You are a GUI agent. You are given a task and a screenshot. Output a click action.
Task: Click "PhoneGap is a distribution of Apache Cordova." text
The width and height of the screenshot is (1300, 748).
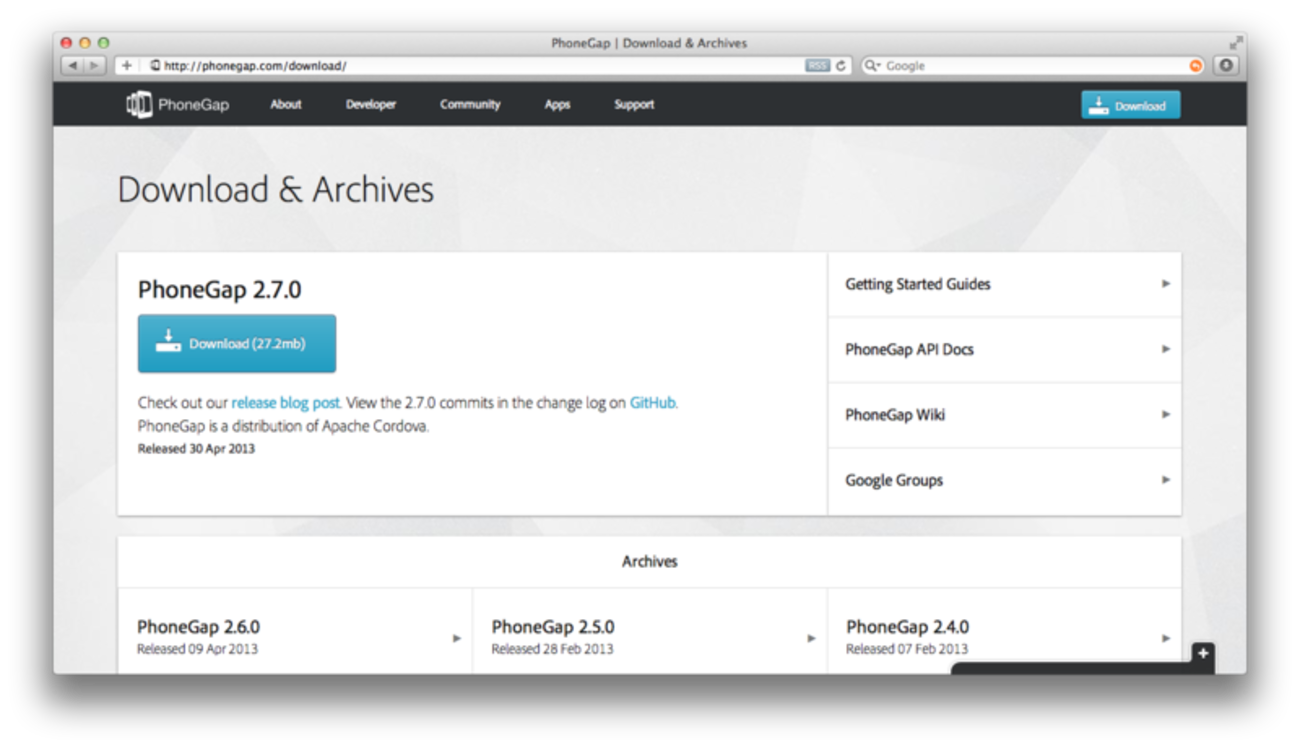[x=284, y=426]
